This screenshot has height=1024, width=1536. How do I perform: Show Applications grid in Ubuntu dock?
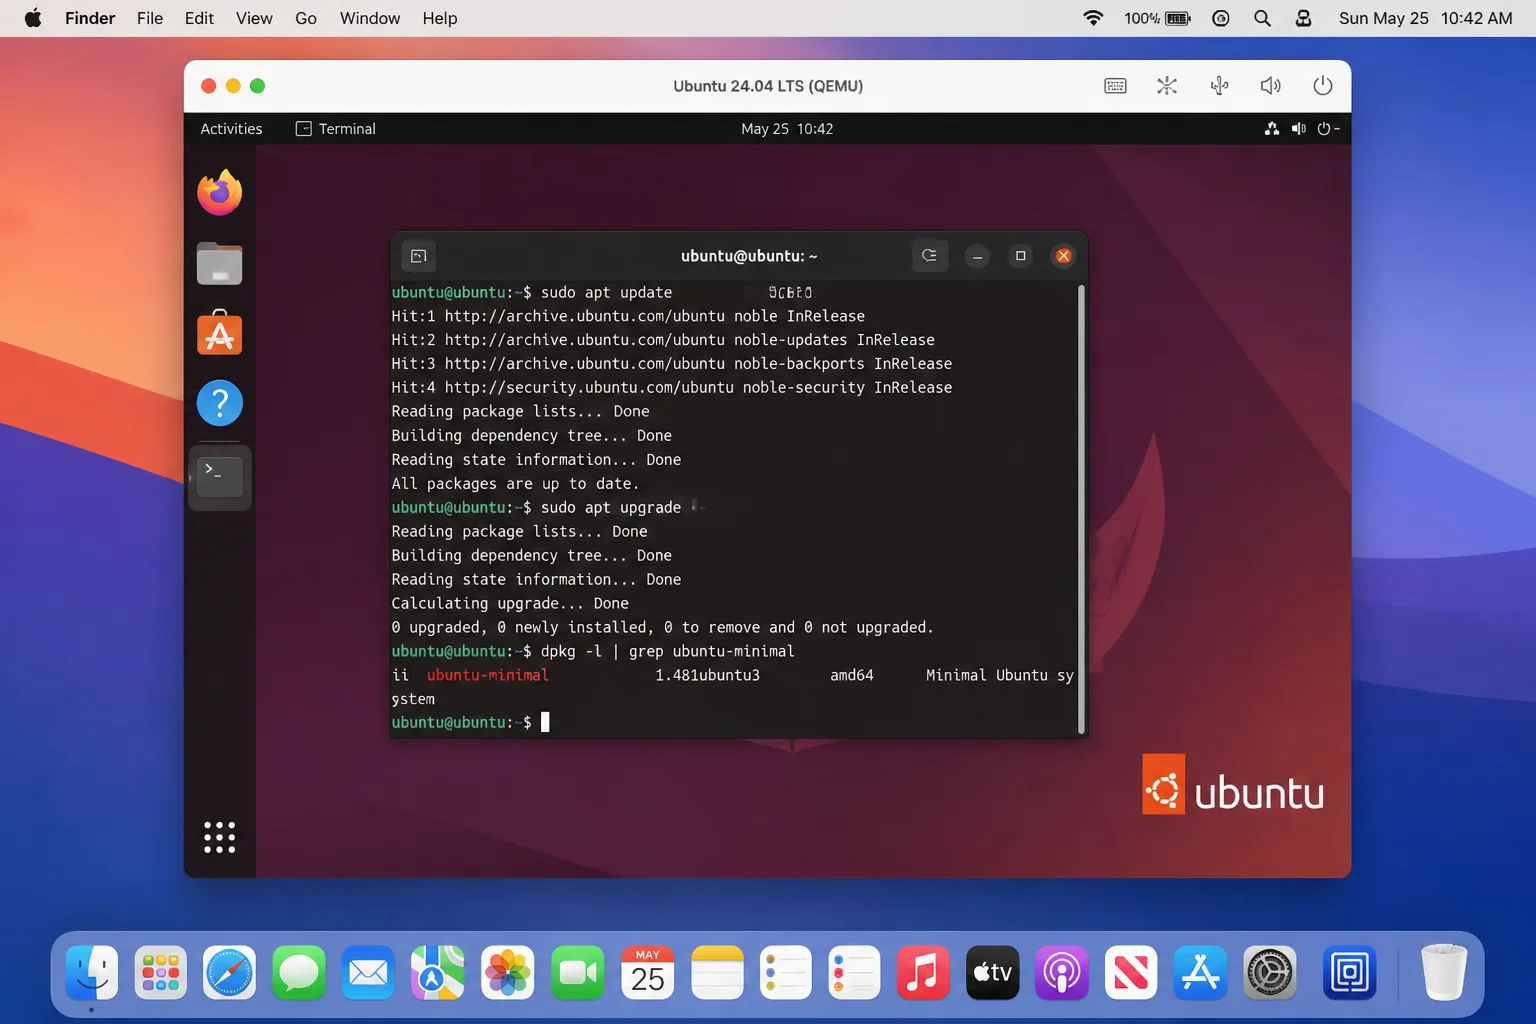pos(220,837)
